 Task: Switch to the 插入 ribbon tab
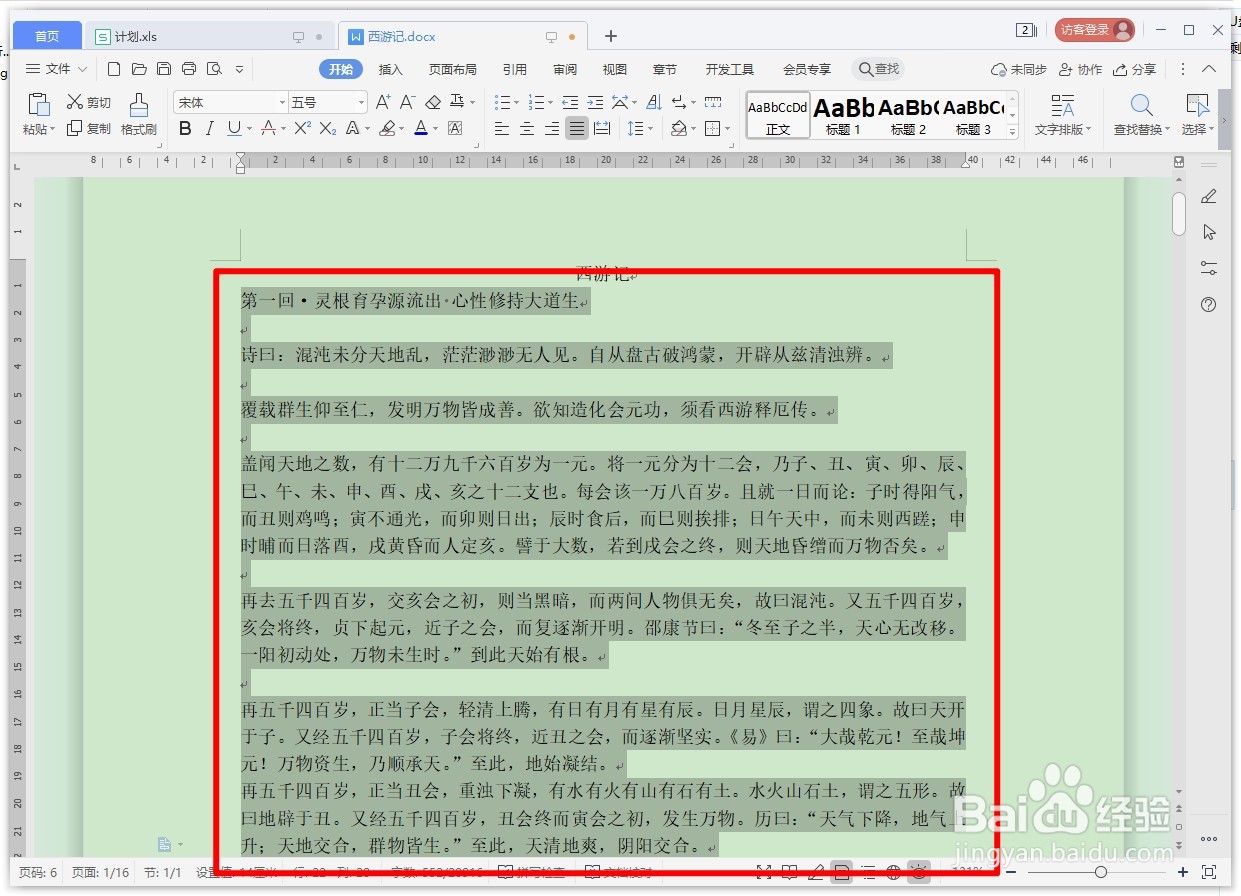pyautogui.click(x=390, y=69)
